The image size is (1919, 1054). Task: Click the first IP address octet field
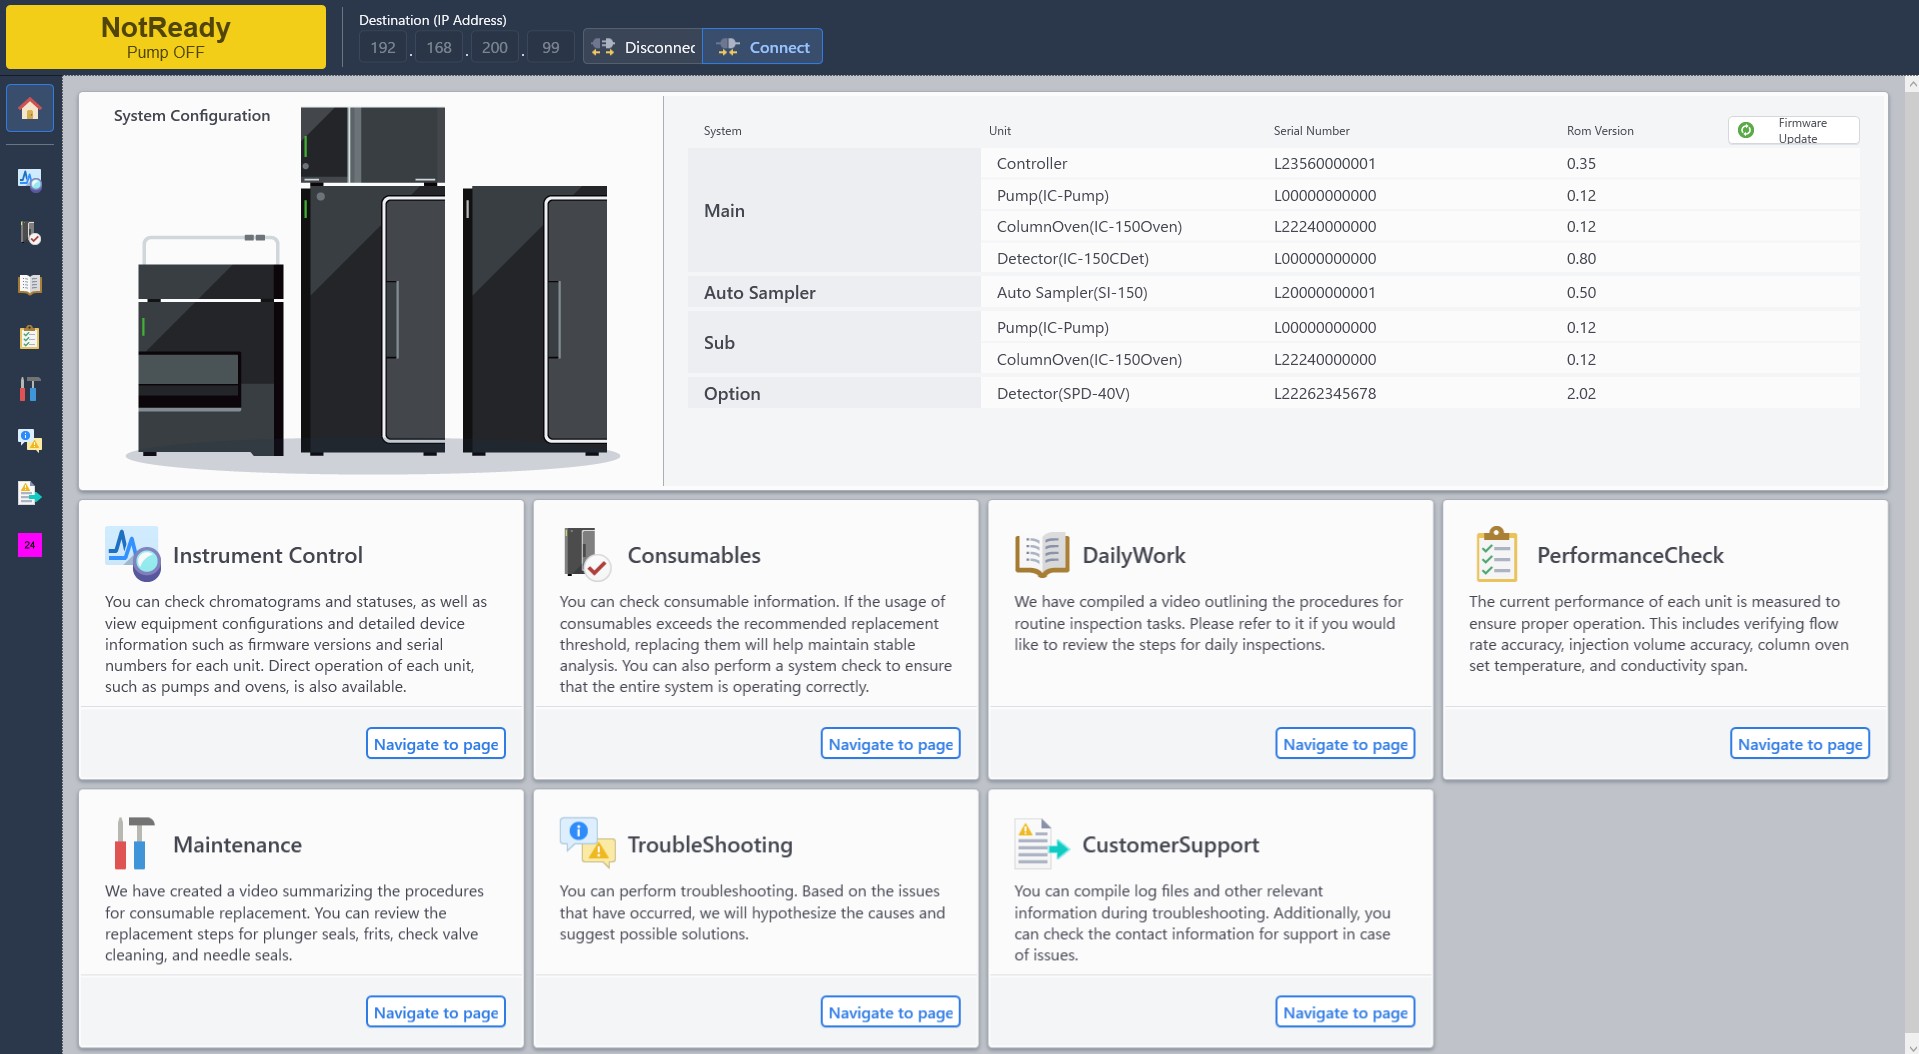[383, 47]
